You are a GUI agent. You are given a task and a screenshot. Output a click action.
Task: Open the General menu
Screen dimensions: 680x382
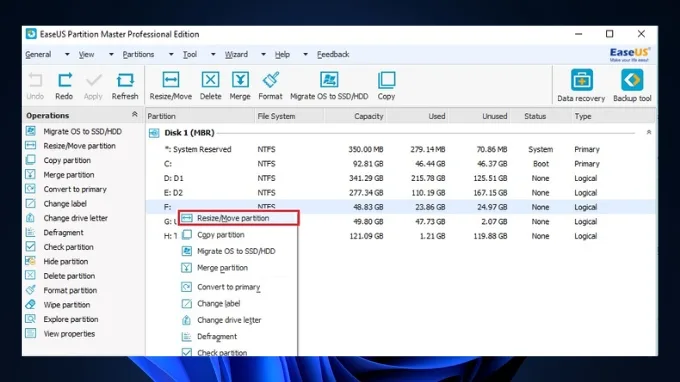pyautogui.click(x=38, y=55)
